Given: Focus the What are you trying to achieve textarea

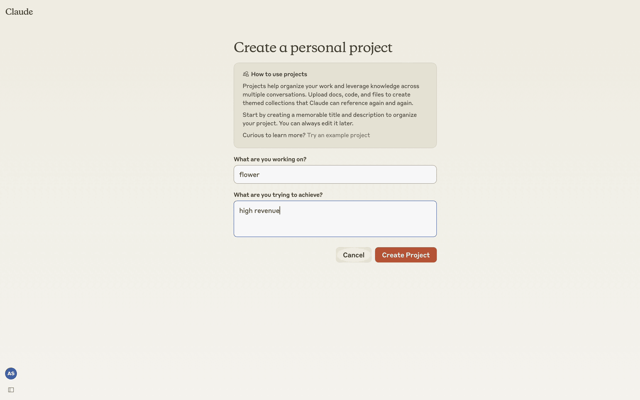Looking at the screenshot, I should [335, 218].
